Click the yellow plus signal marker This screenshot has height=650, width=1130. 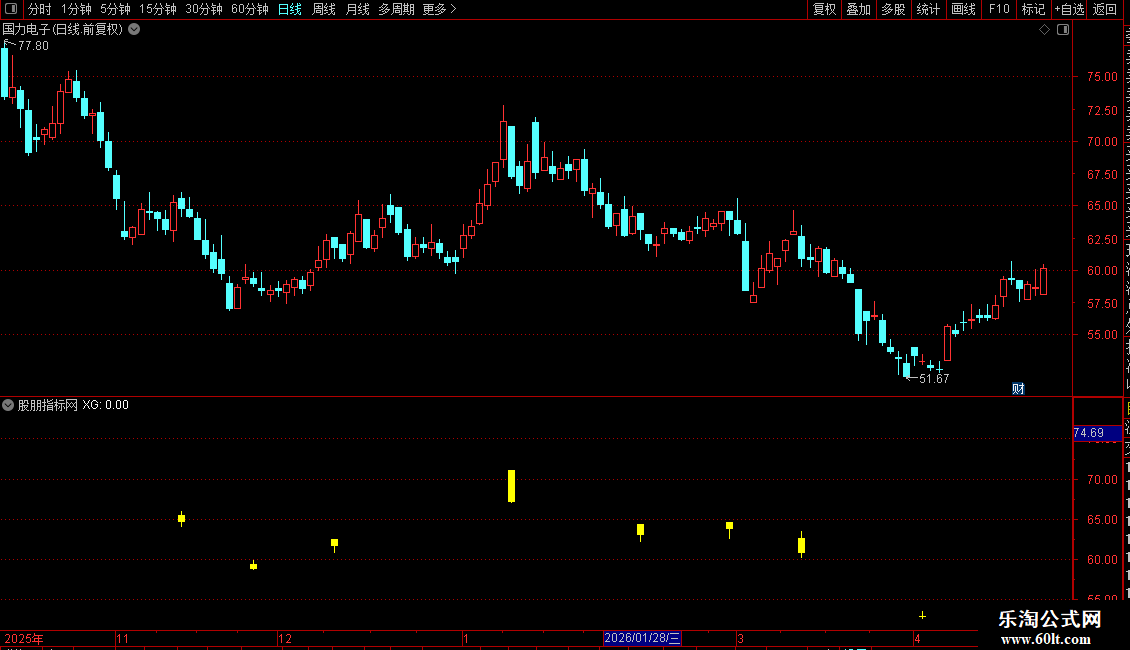tap(922, 615)
